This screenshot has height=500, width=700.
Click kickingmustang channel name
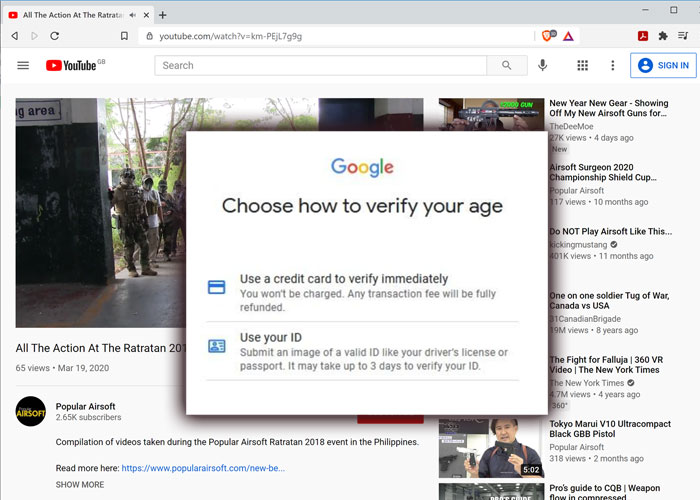pos(578,245)
